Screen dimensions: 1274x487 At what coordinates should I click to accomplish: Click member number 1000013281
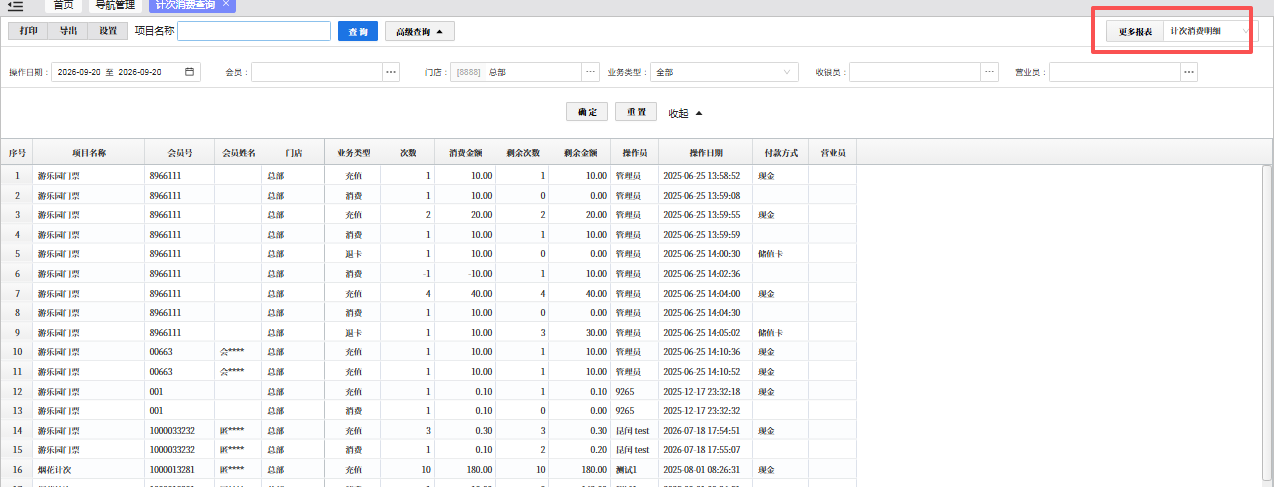pyautogui.click(x=174, y=469)
